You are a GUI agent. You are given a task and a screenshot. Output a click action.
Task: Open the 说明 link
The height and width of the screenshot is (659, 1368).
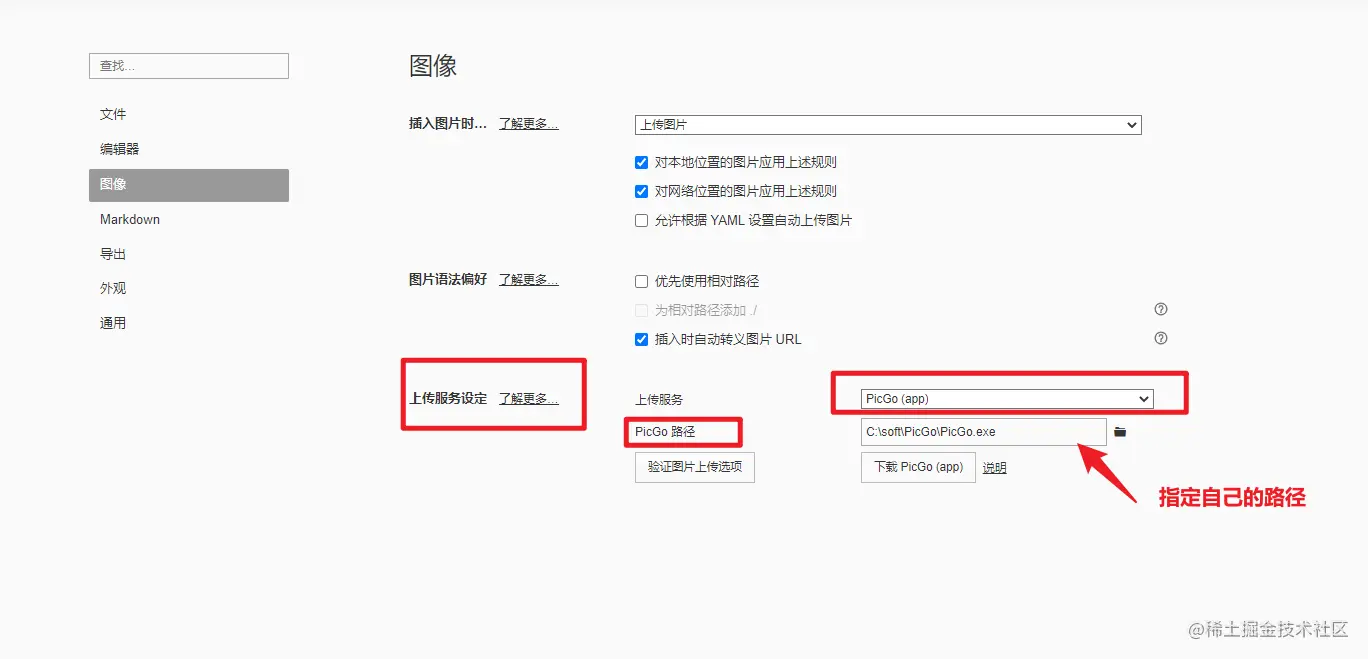pyautogui.click(x=994, y=468)
